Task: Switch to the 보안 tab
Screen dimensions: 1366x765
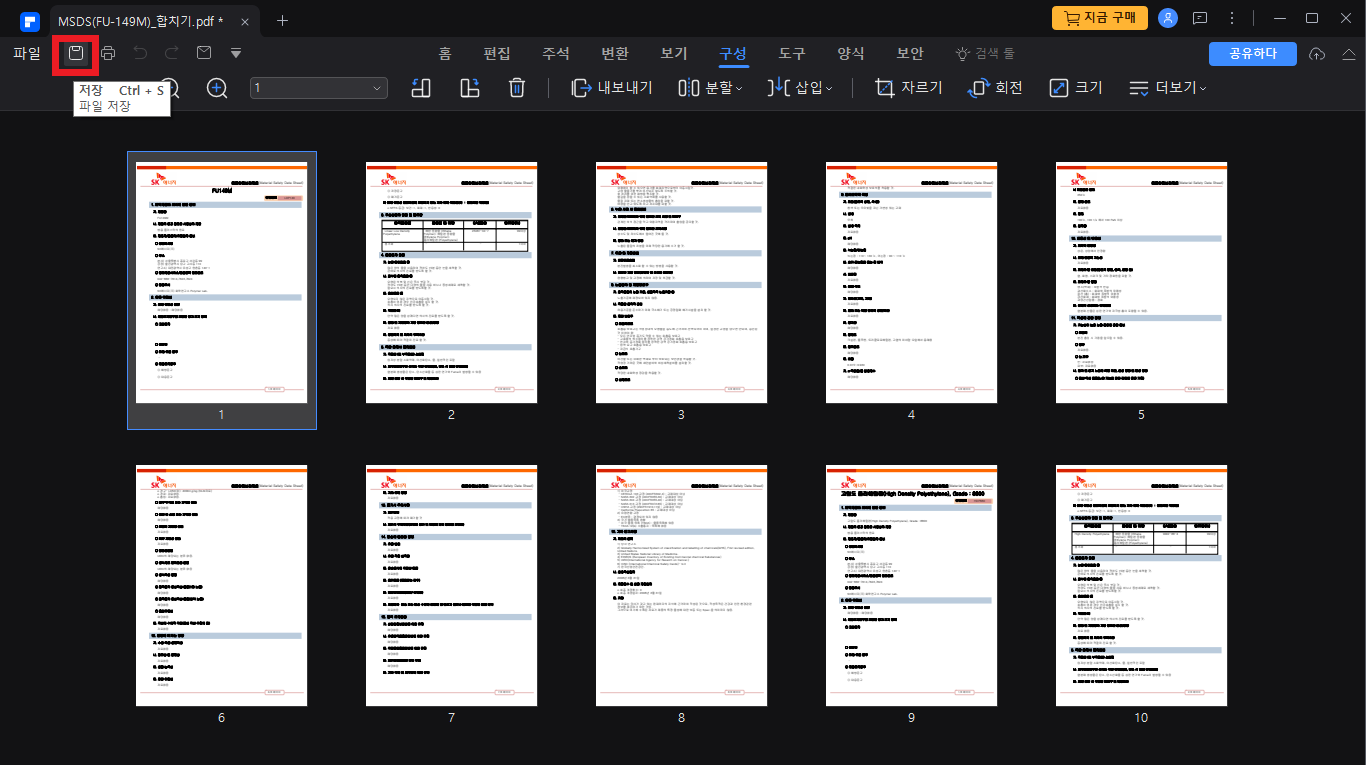Action: 910,53
